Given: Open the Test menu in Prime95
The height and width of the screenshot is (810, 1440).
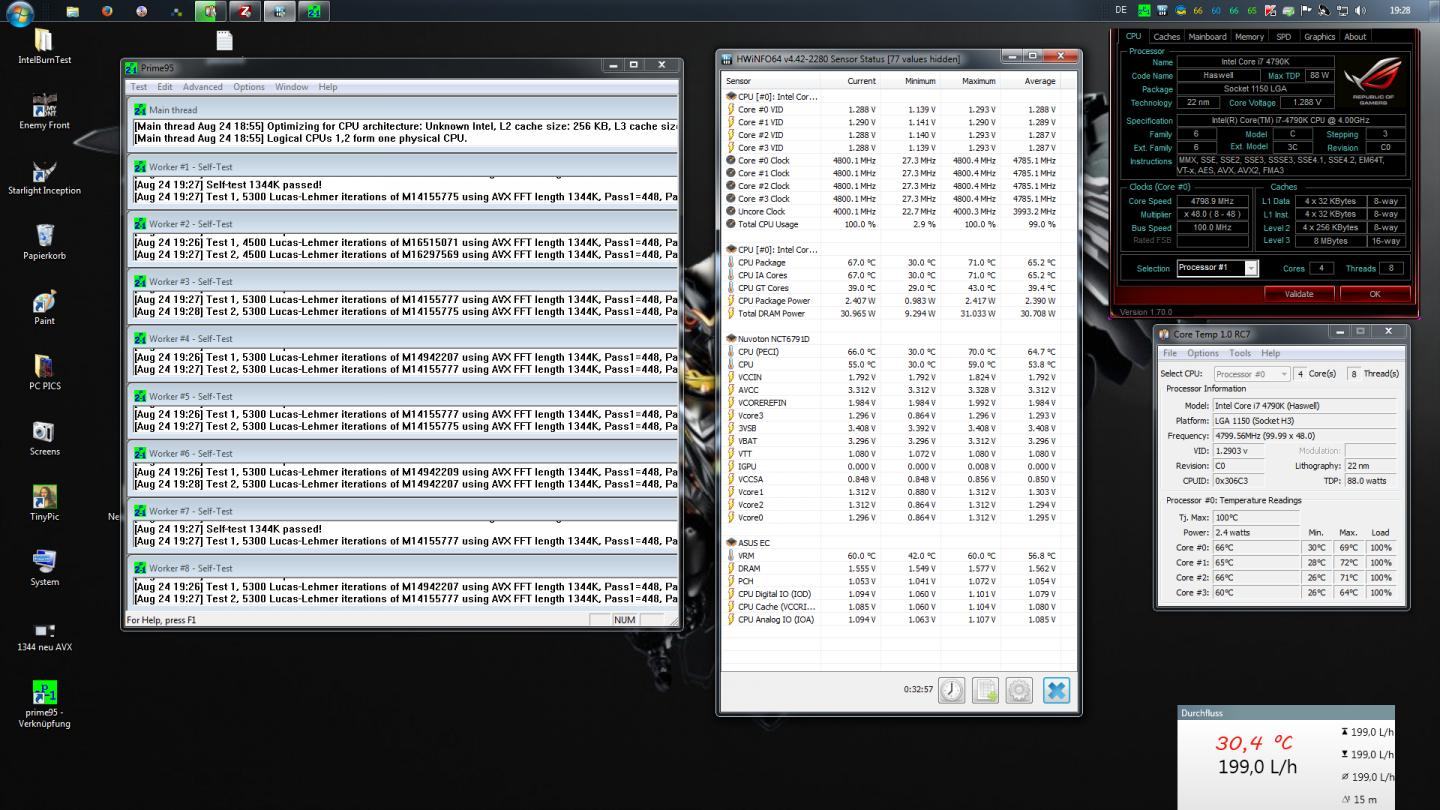Looking at the screenshot, I should (x=139, y=87).
